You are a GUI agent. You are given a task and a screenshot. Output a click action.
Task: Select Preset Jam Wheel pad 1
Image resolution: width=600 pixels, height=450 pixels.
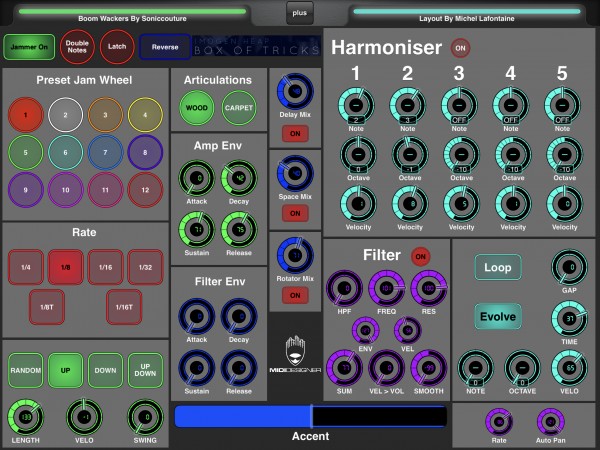click(x=26, y=115)
